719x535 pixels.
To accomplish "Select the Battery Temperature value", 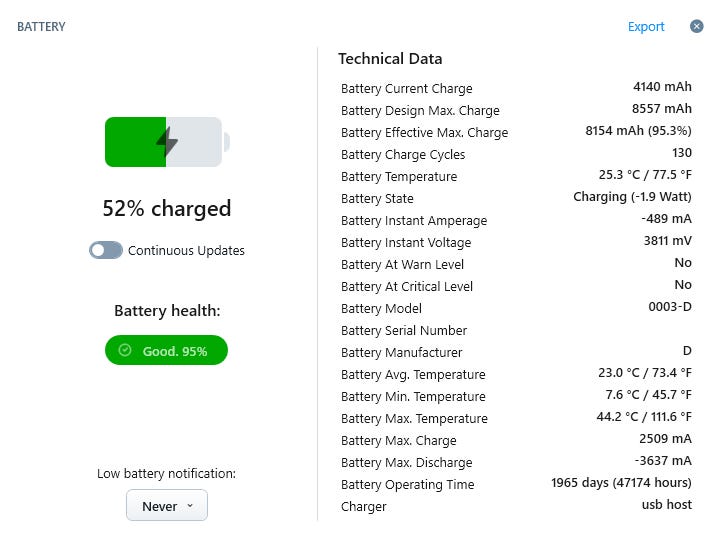I will point(645,175).
